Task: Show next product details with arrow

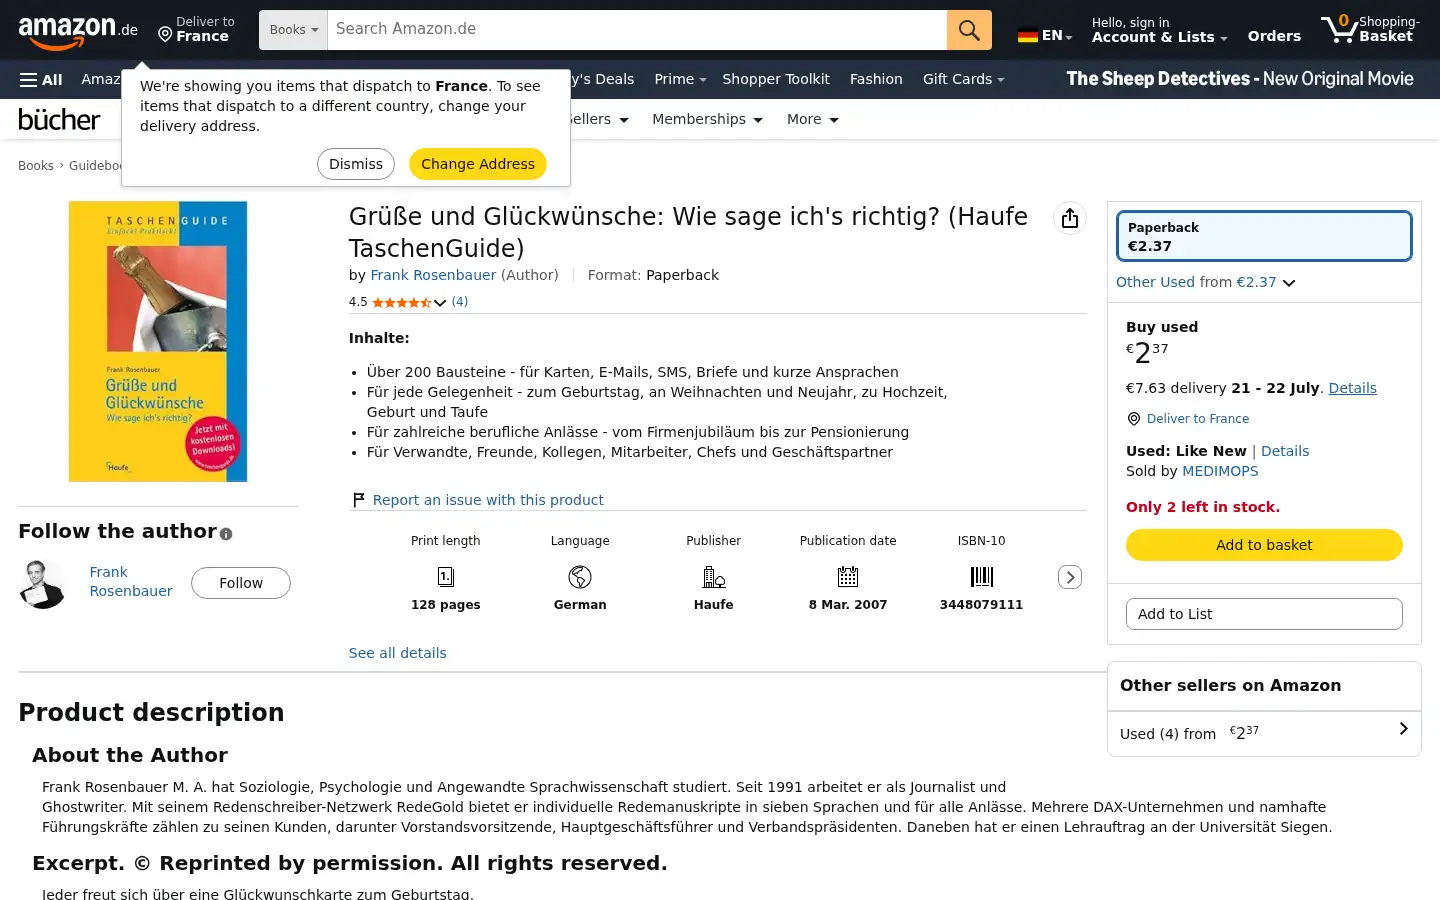Action: click(x=1070, y=577)
